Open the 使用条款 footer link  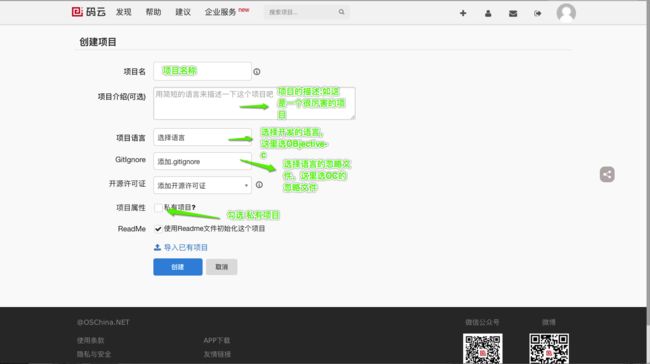click(x=90, y=340)
